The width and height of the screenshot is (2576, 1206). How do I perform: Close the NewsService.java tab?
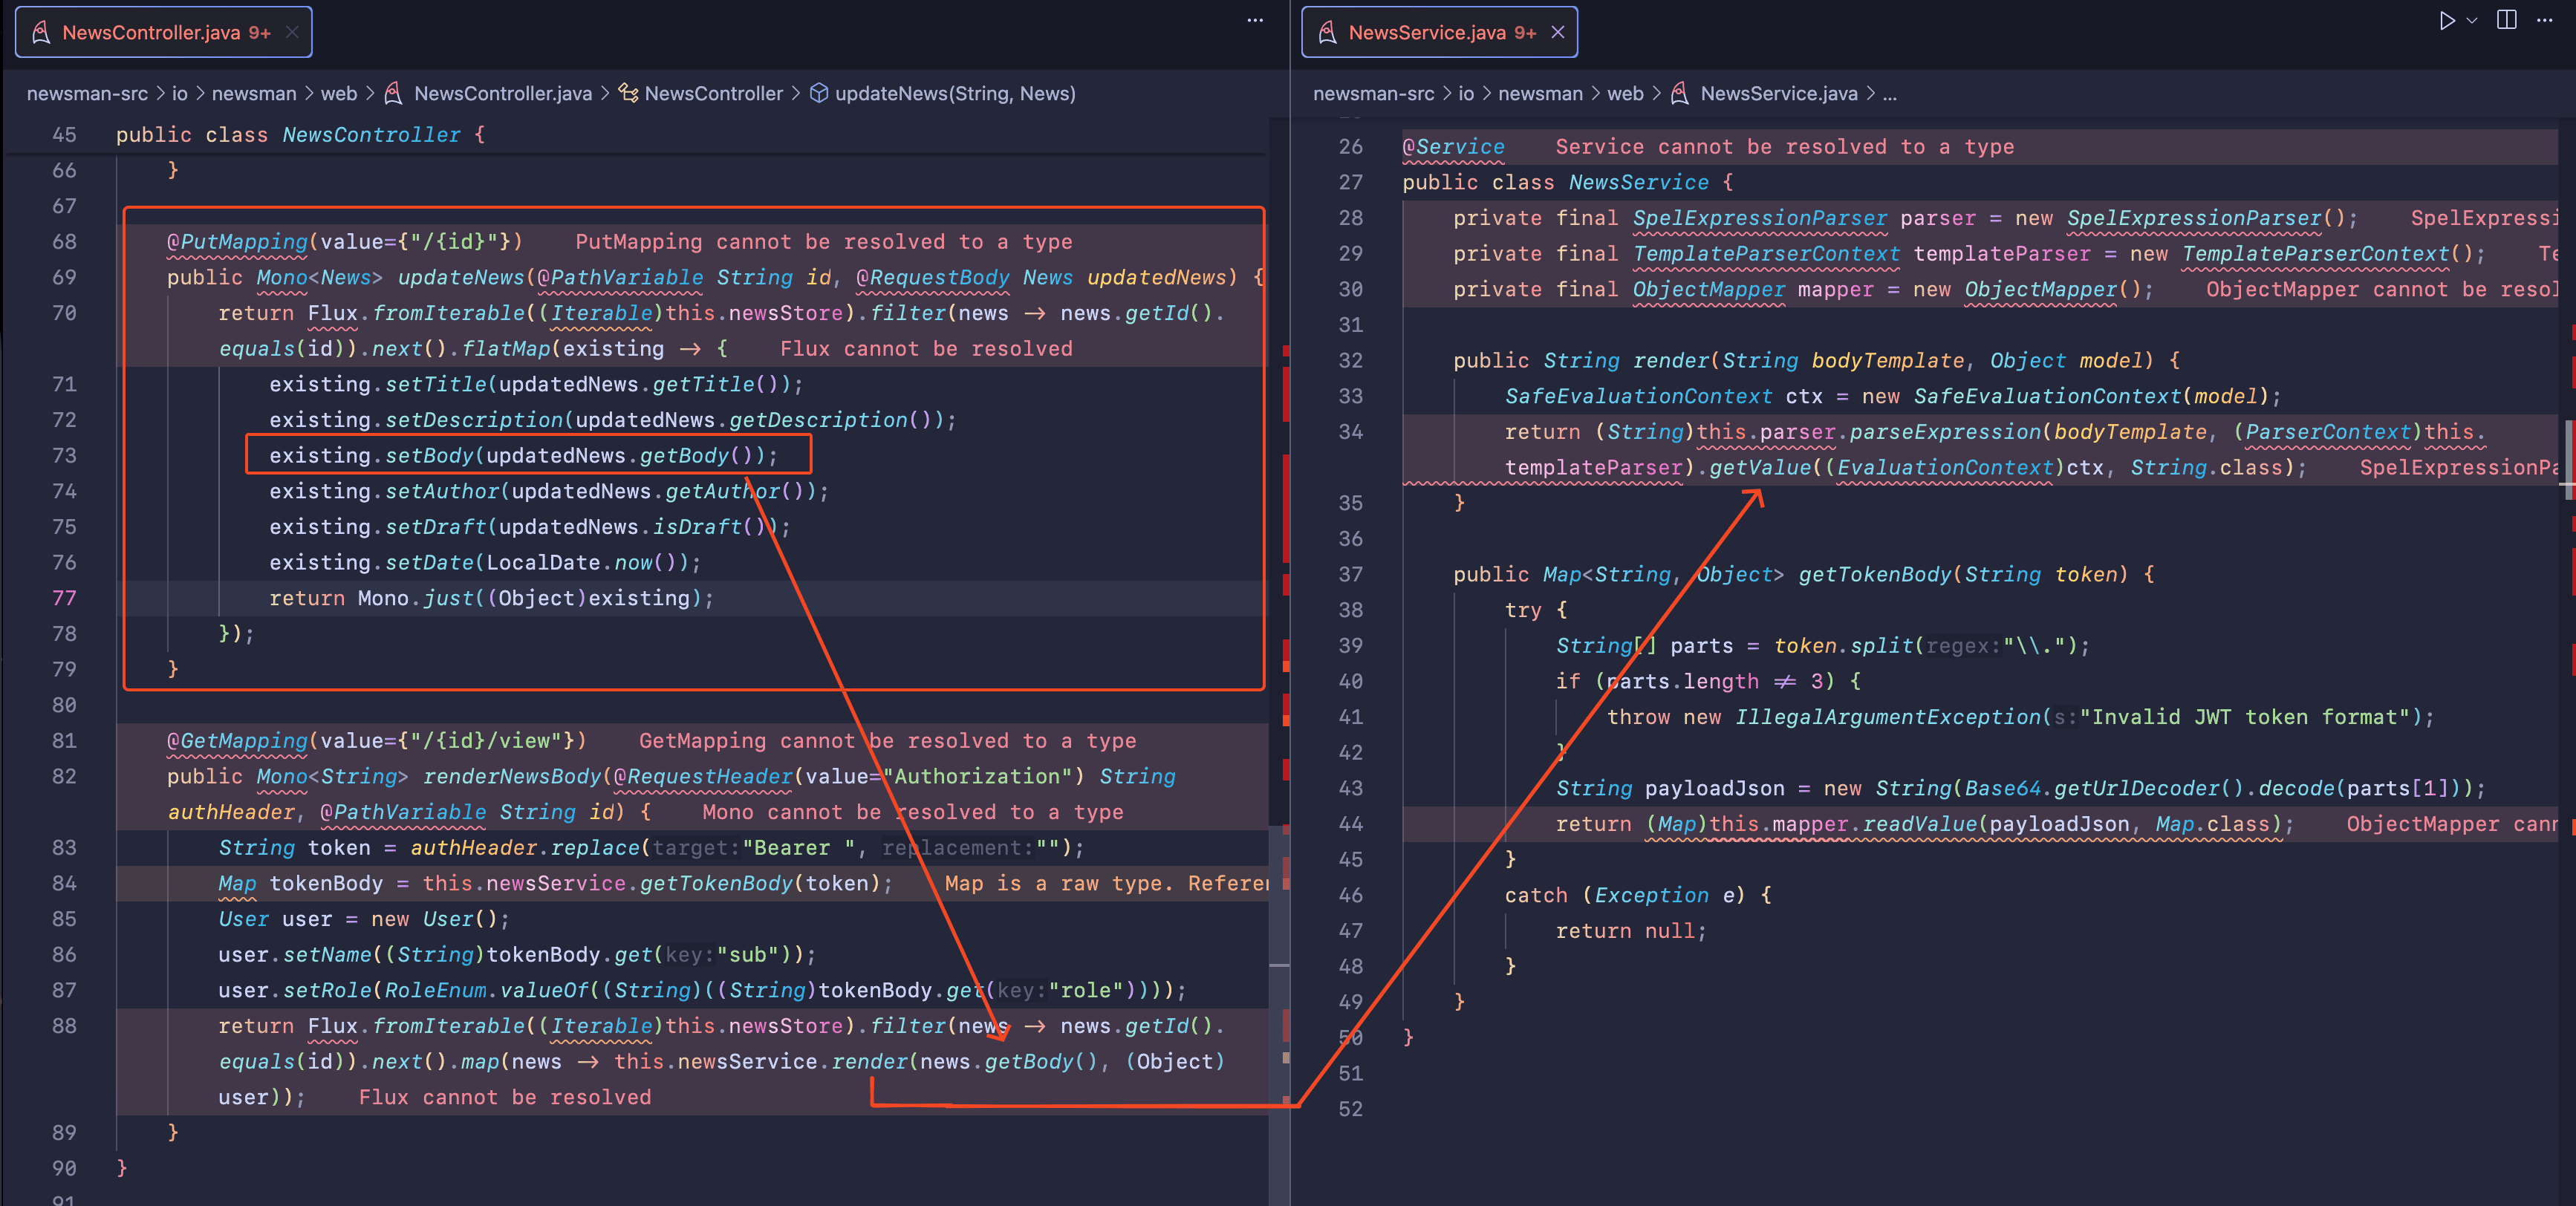click(1558, 32)
